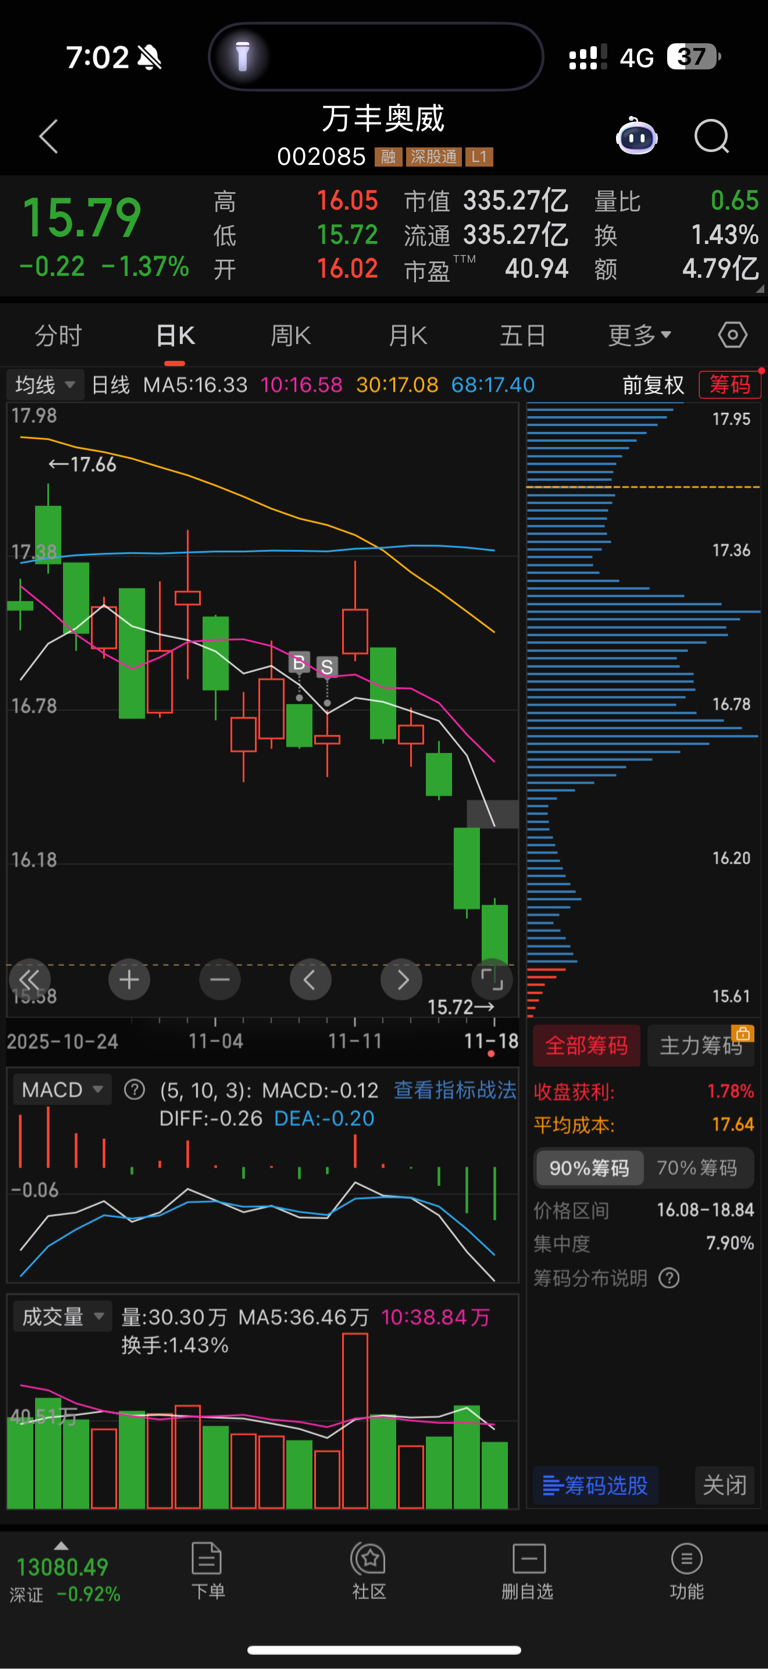Tap the 11-18 date marker

(491, 1041)
